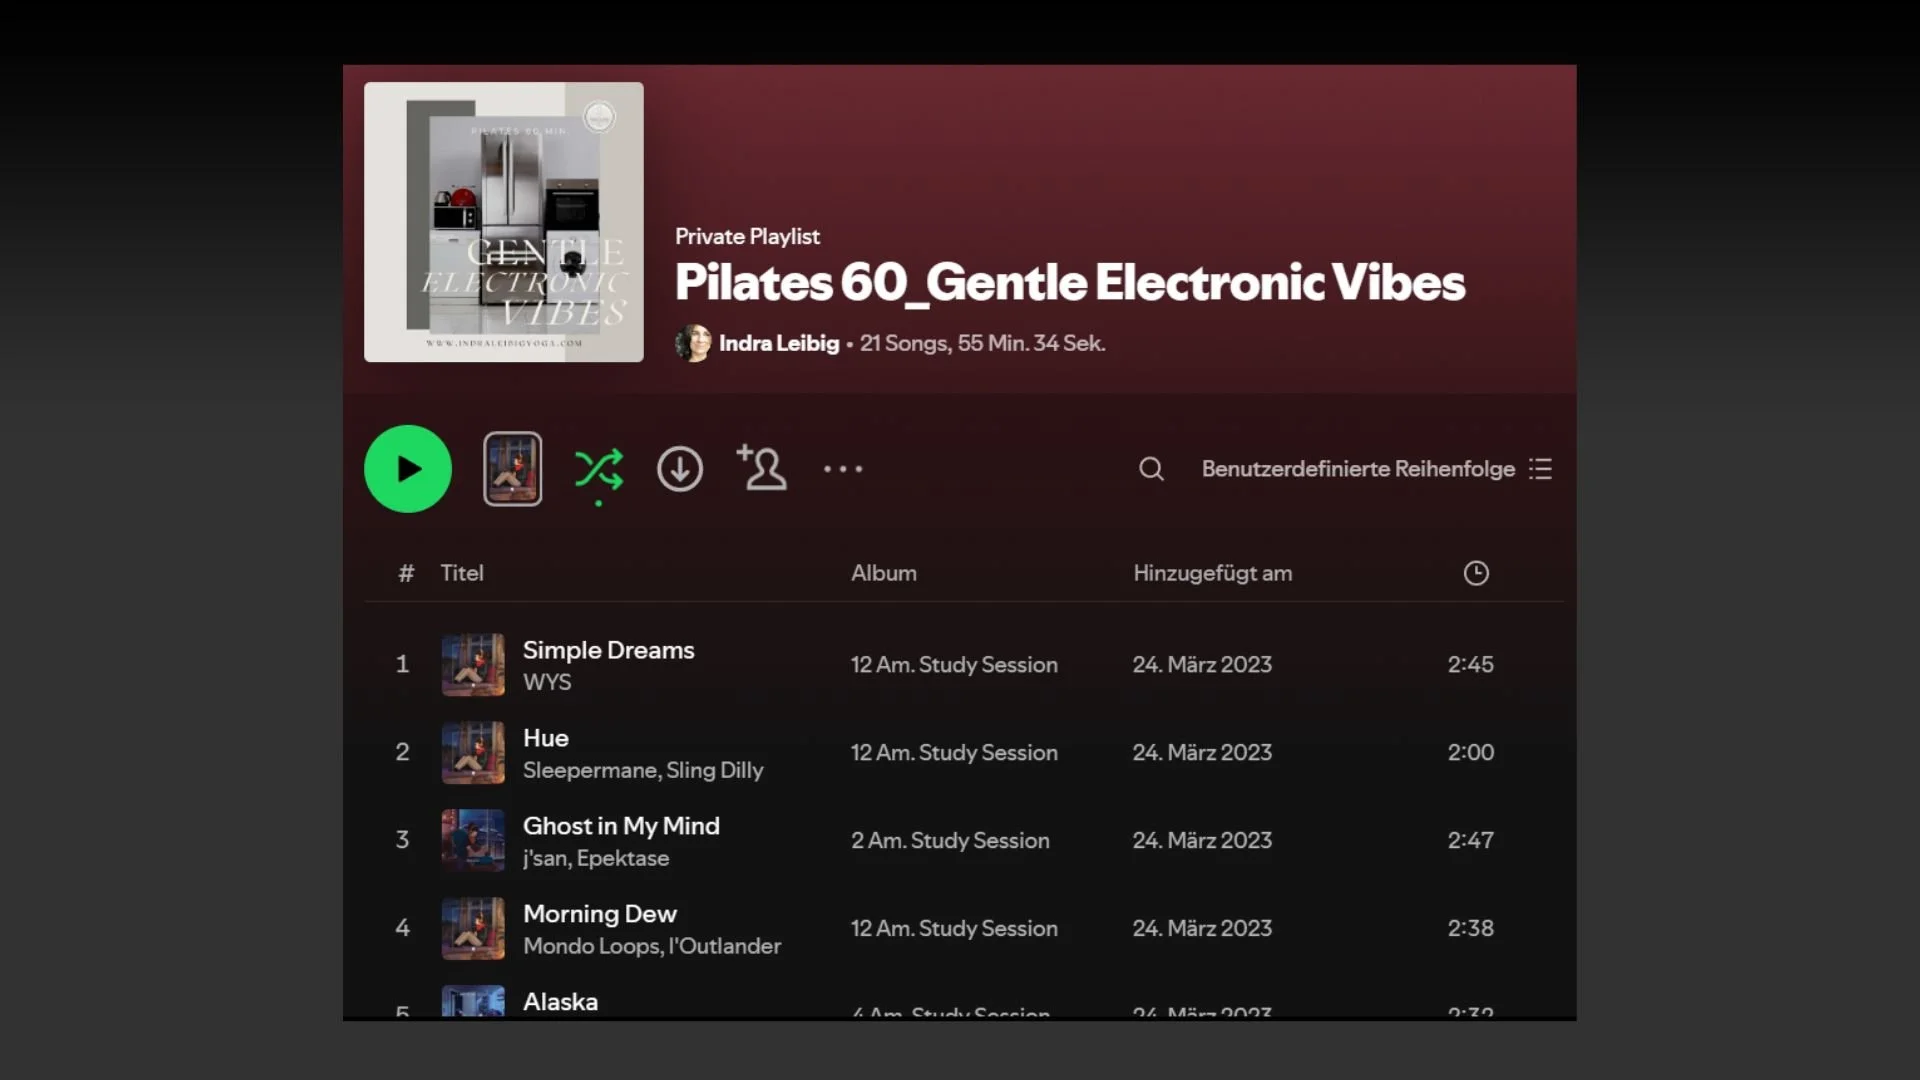Image resolution: width=1920 pixels, height=1080 pixels.
Task: Select the Simple Dreams track
Action: click(608, 650)
